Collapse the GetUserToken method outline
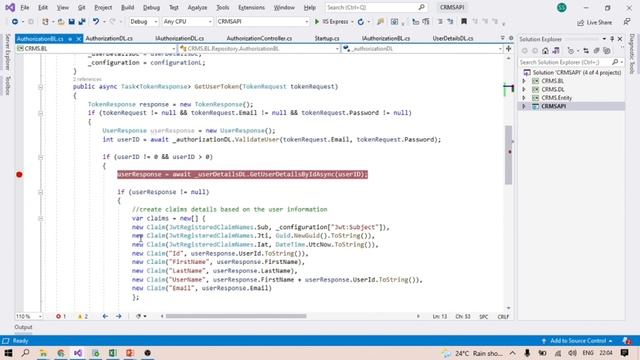Viewport: 640px width, 360px height. point(40,87)
